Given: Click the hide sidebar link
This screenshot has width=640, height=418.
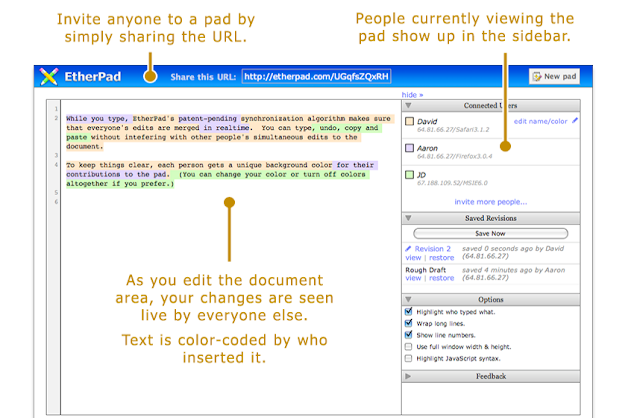Looking at the screenshot, I should pyautogui.click(x=412, y=95).
